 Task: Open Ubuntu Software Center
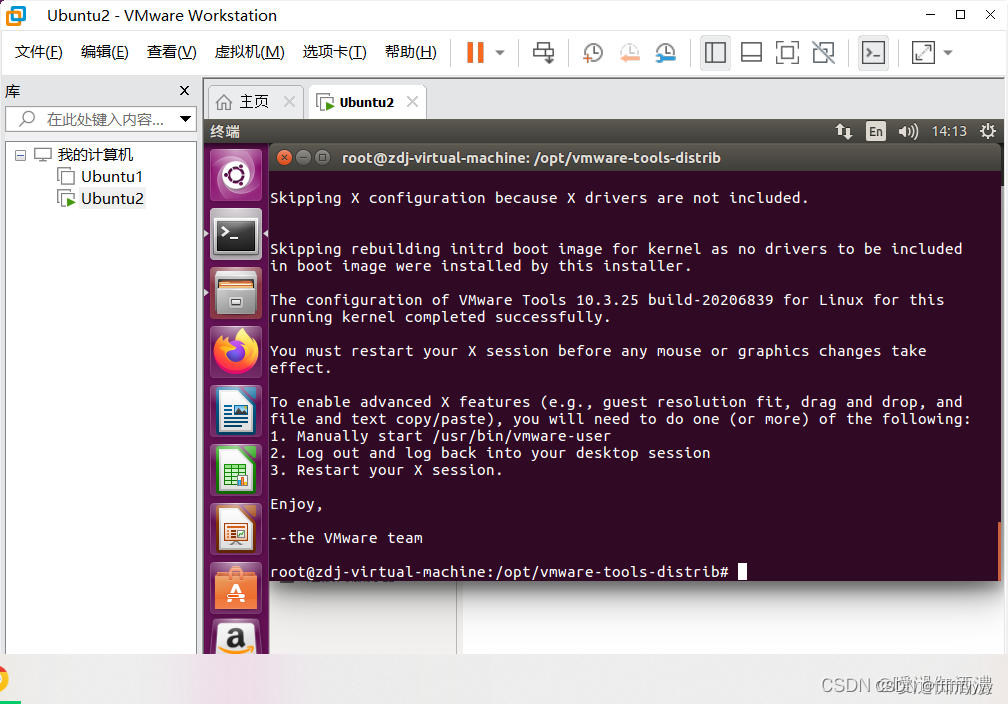point(237,588)
